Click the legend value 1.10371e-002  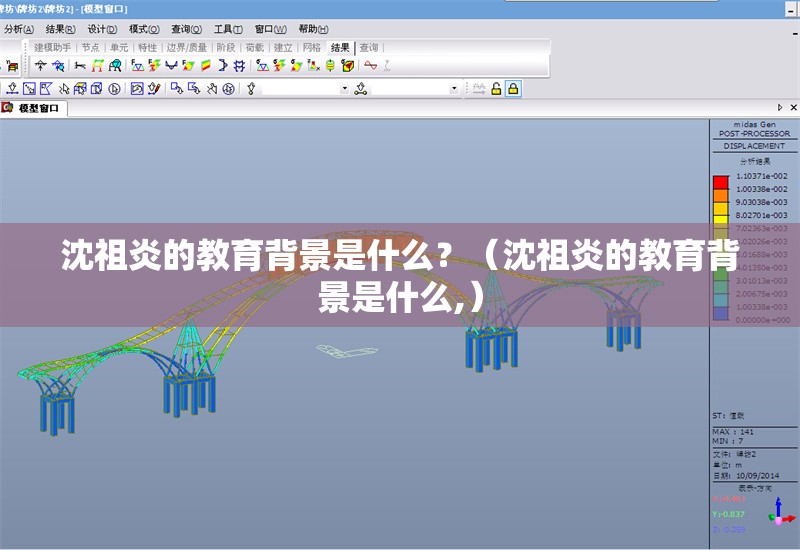point(761,176)
